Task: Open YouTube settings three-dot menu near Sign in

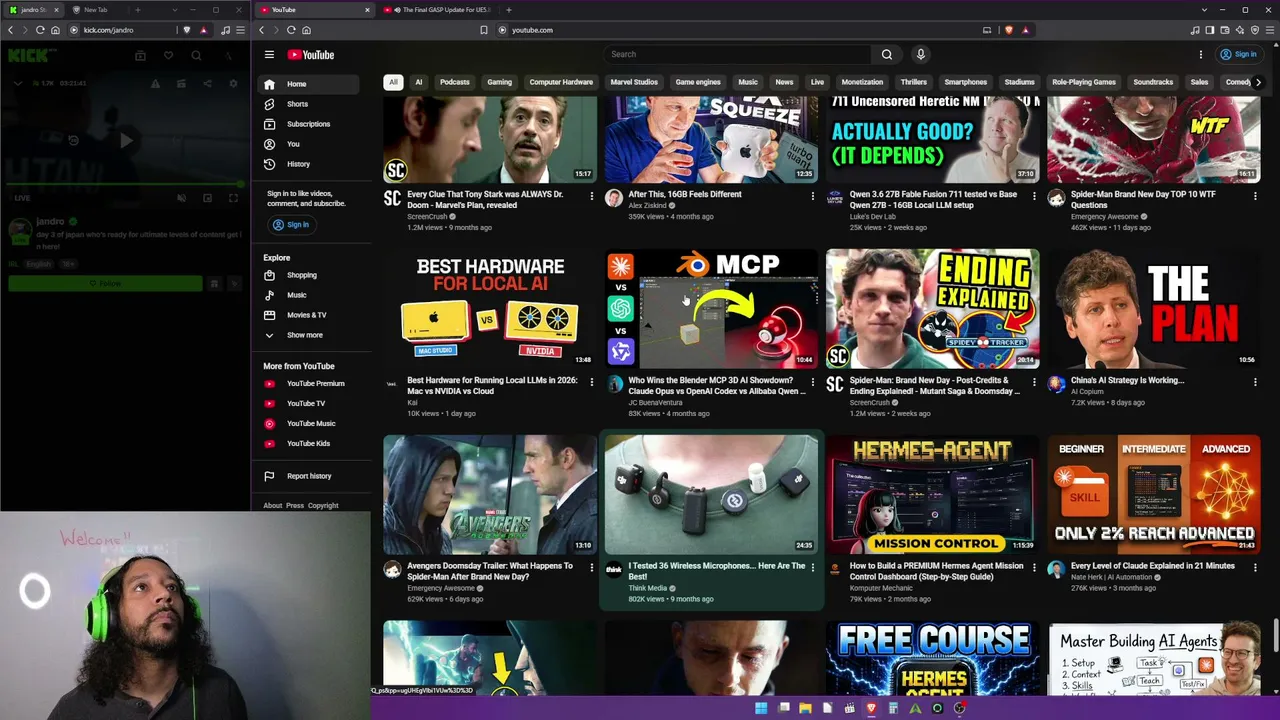Action: [1201, 55]
